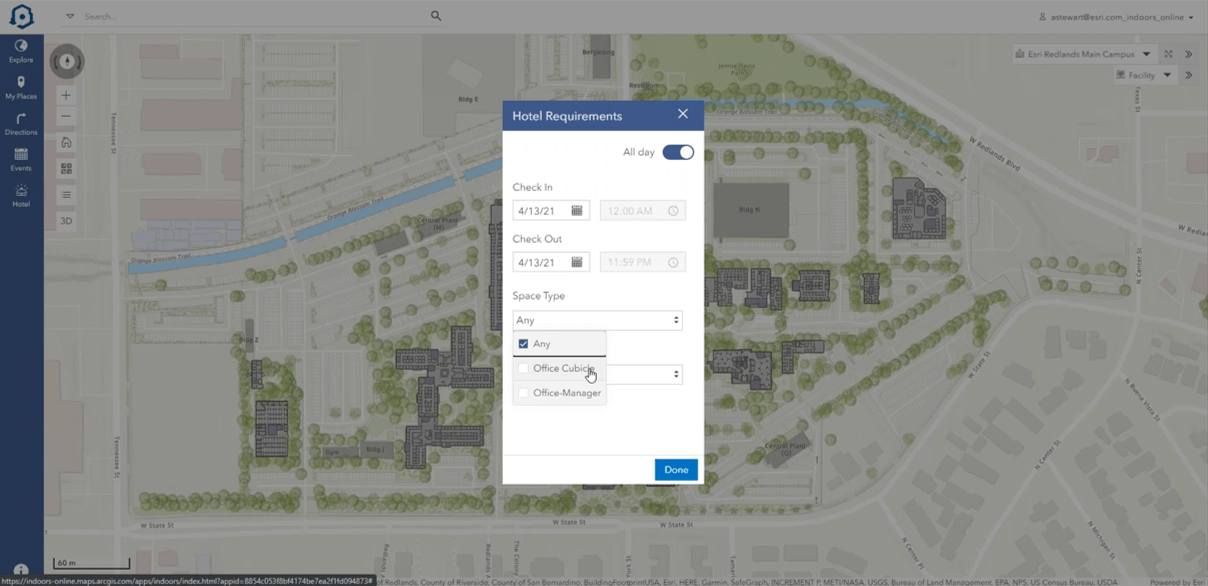Viewport: 1208px width, 586px height.
Task: Check the Office Cubicle option
Action: point(523,368)
